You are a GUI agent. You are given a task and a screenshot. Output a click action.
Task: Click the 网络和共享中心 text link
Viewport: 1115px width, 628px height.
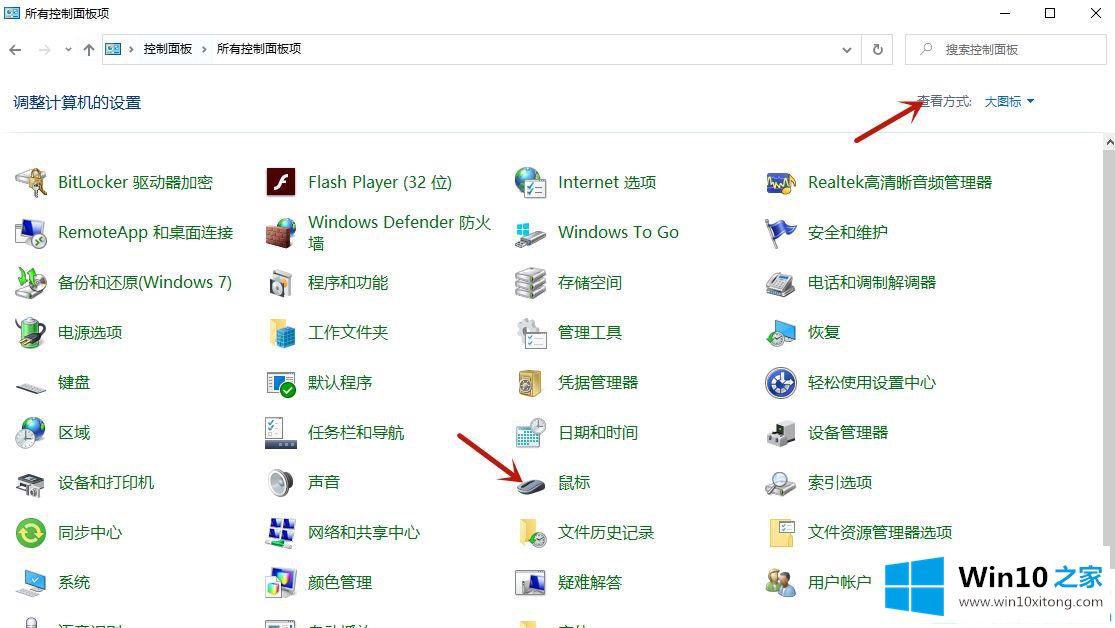click(x=364, y=533)
